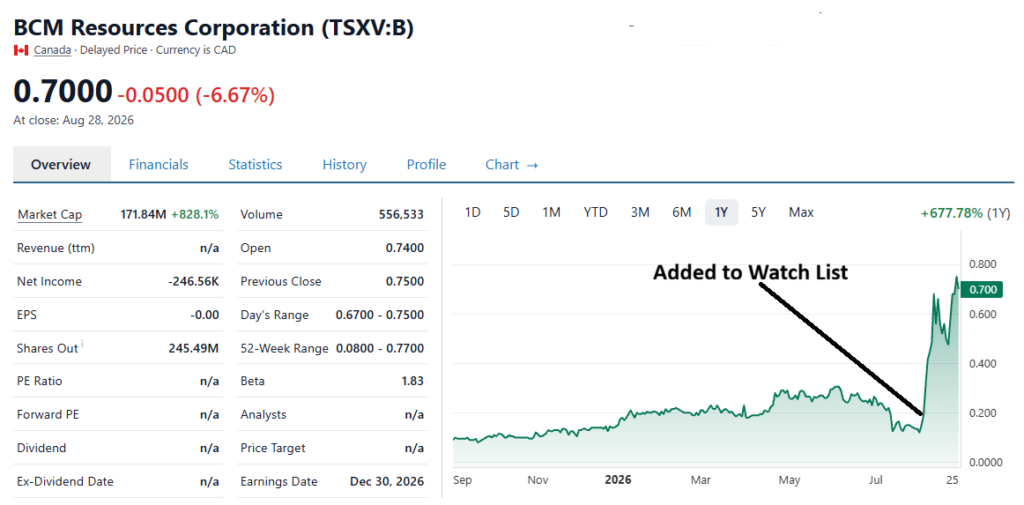Click the BCM Resources Corporation title

[214, 28]
